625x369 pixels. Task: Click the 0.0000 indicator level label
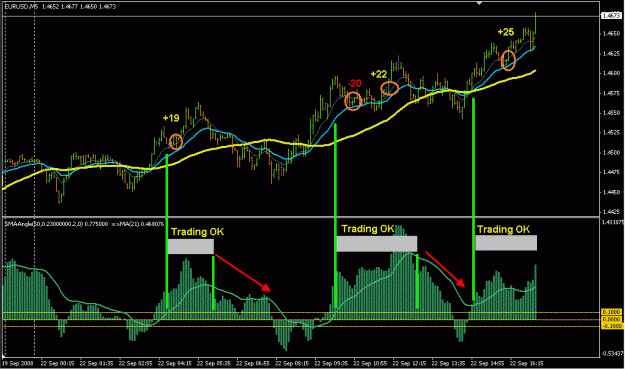(611, 319)
